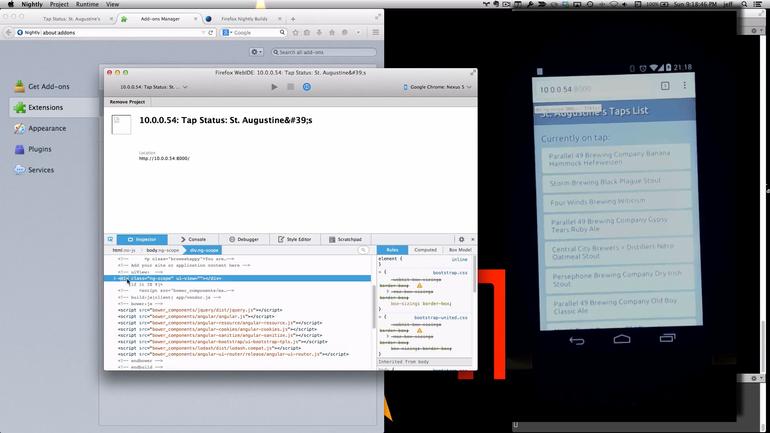Open add-ons tools gear dropdown
770x433 pixels.
(256, 52)
